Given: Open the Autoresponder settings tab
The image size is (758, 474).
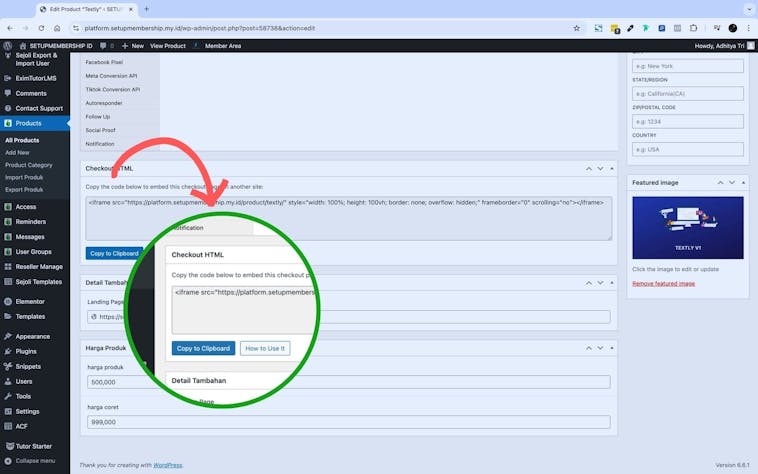Looking at the screenshot, I should [105, 103].
